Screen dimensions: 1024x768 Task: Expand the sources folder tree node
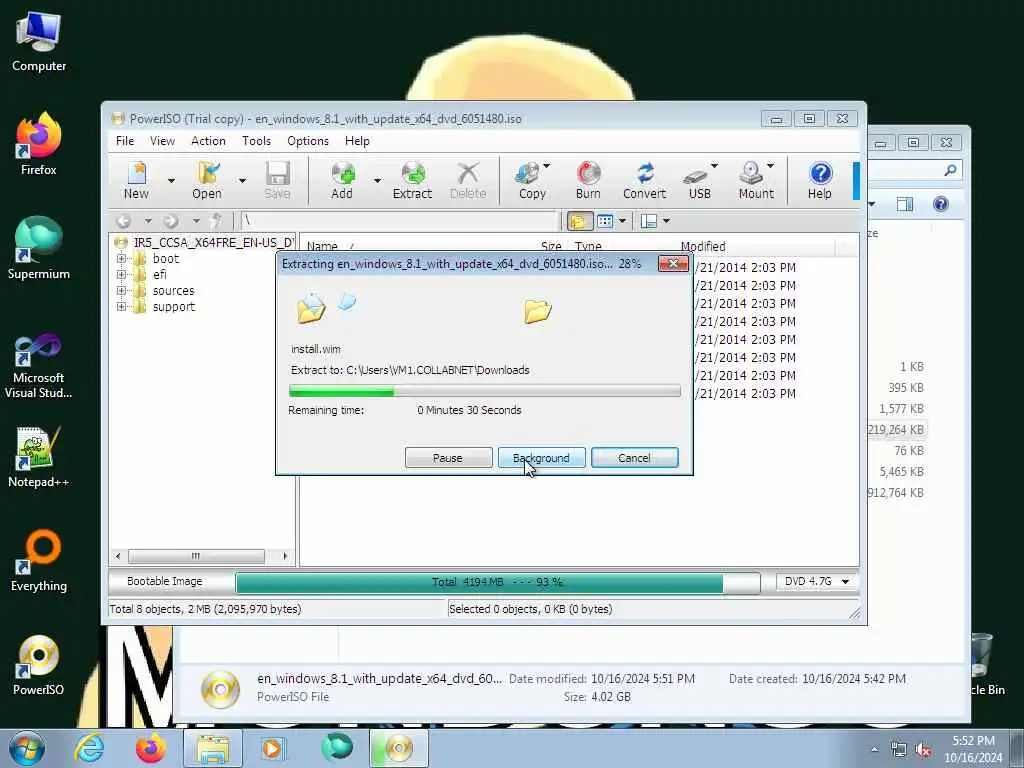(121, 291)
